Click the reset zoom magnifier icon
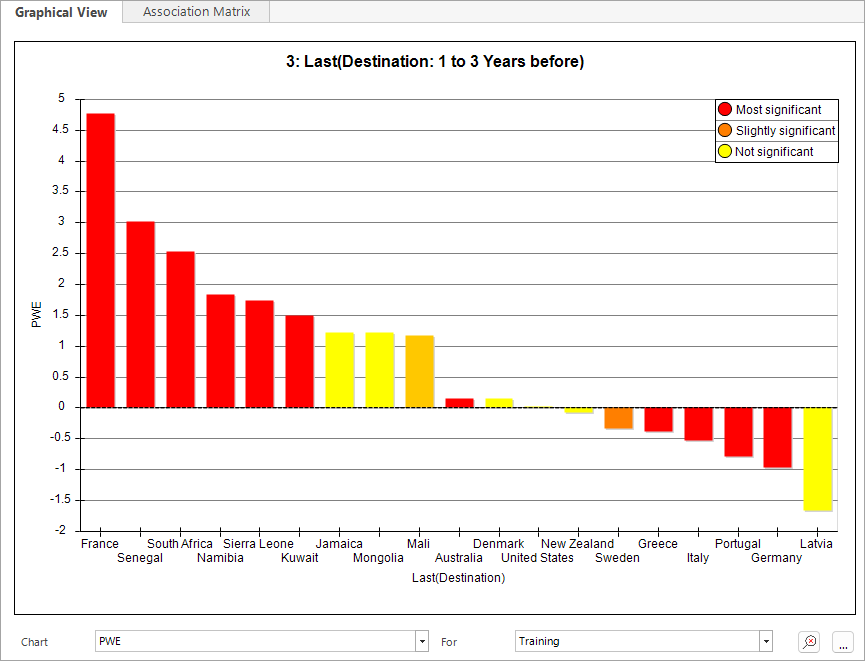Viewport: 865px width, 661px height. (x=809, y=642)
